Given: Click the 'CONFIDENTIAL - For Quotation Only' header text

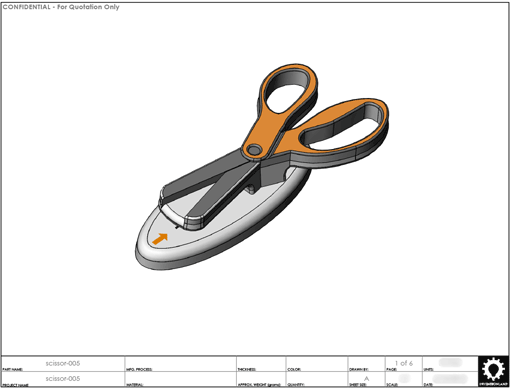Looking at the screenshot, I should (61, 7).
